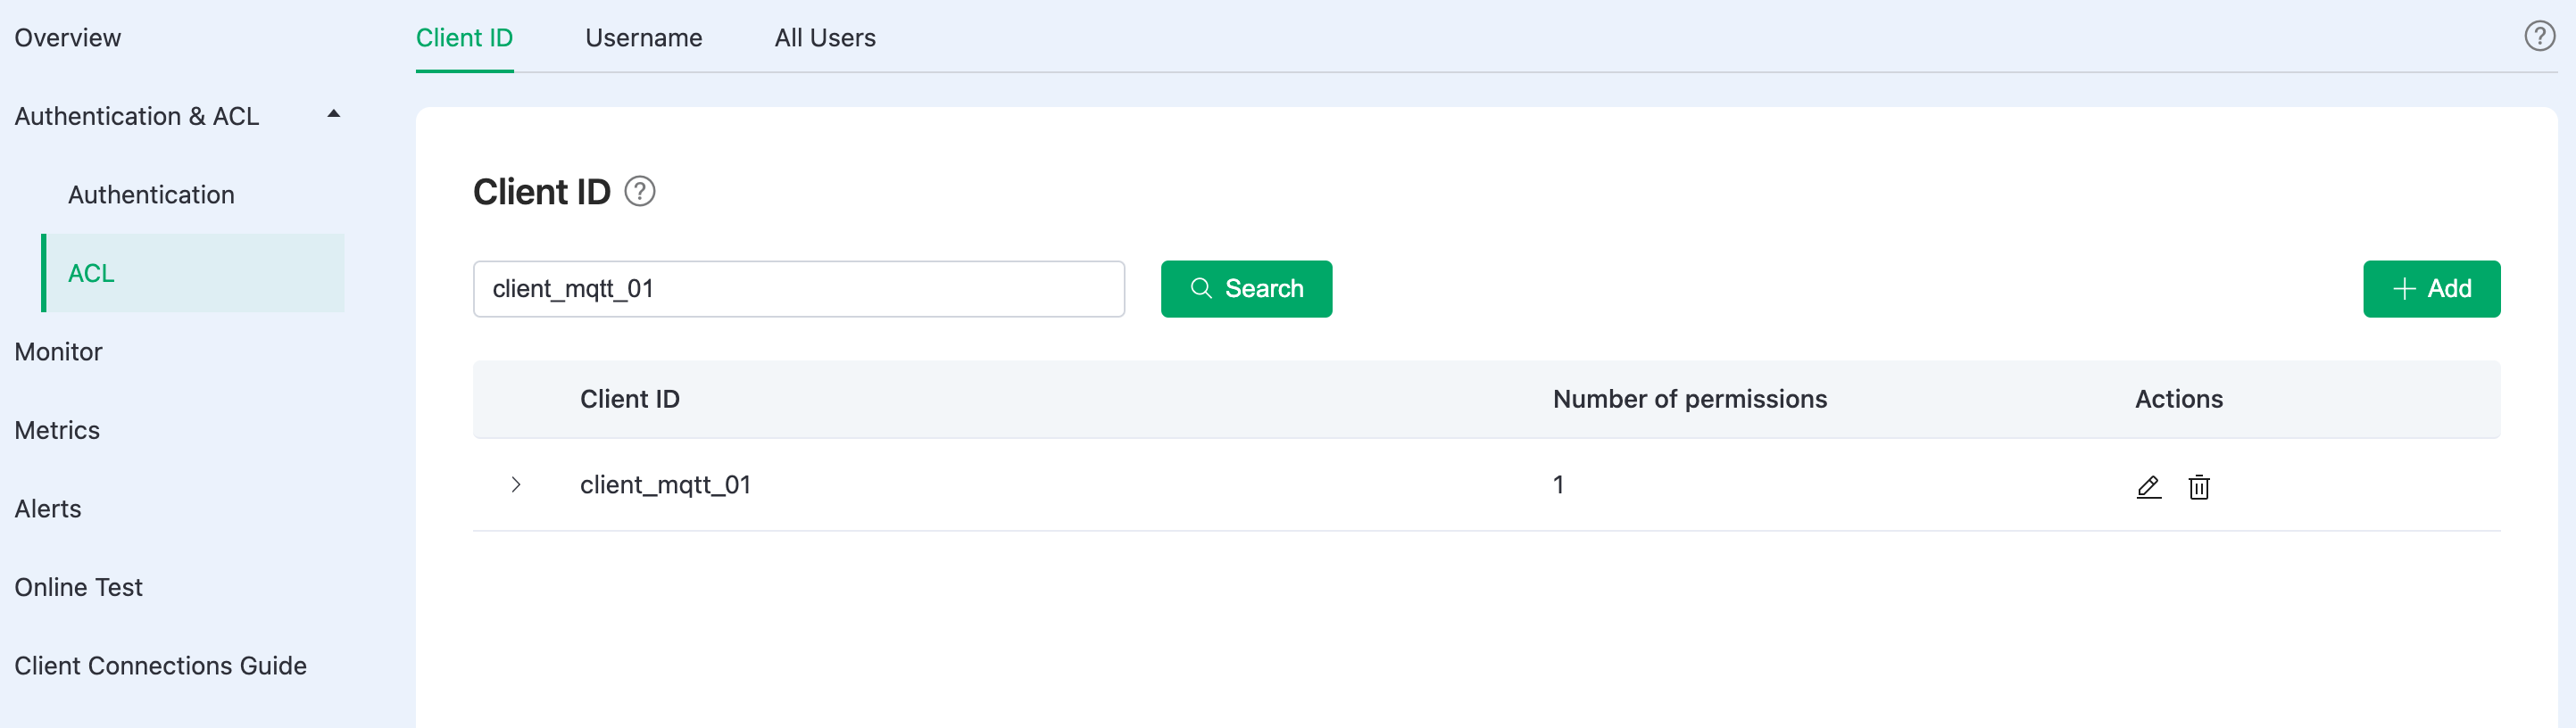The image size is (2576, 728).
Task: Click the question mark beside Client ID heading
Action: 639,191
